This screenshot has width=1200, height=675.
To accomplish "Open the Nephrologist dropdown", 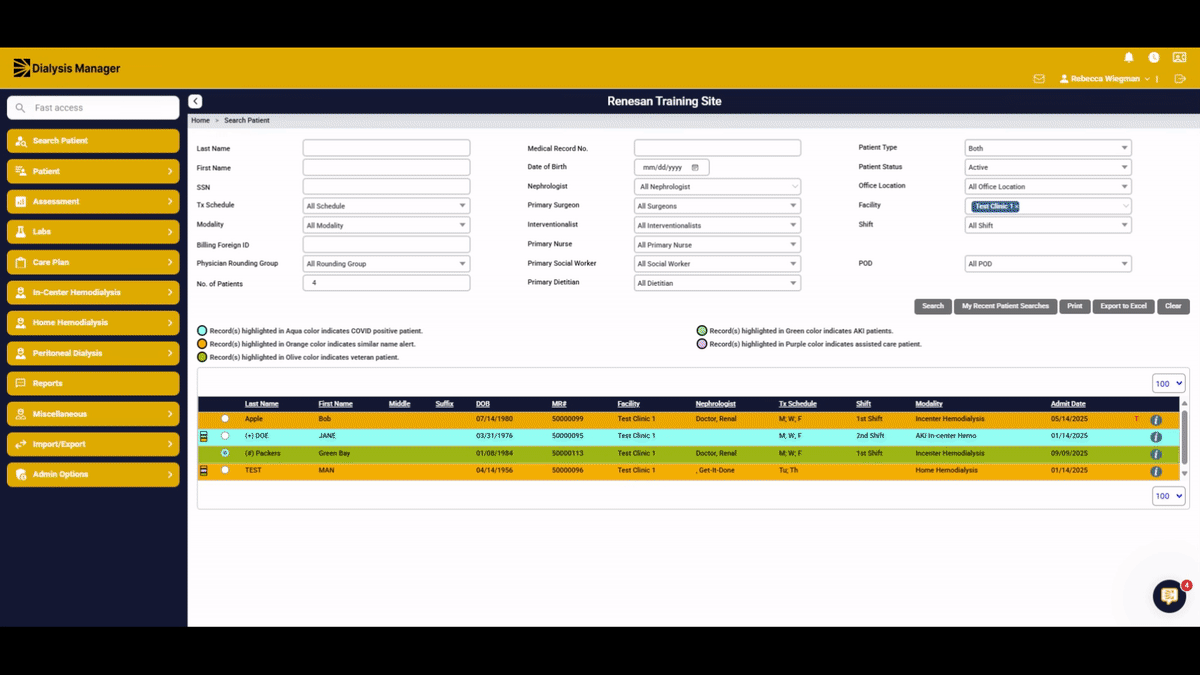I will tap(717, 187).
